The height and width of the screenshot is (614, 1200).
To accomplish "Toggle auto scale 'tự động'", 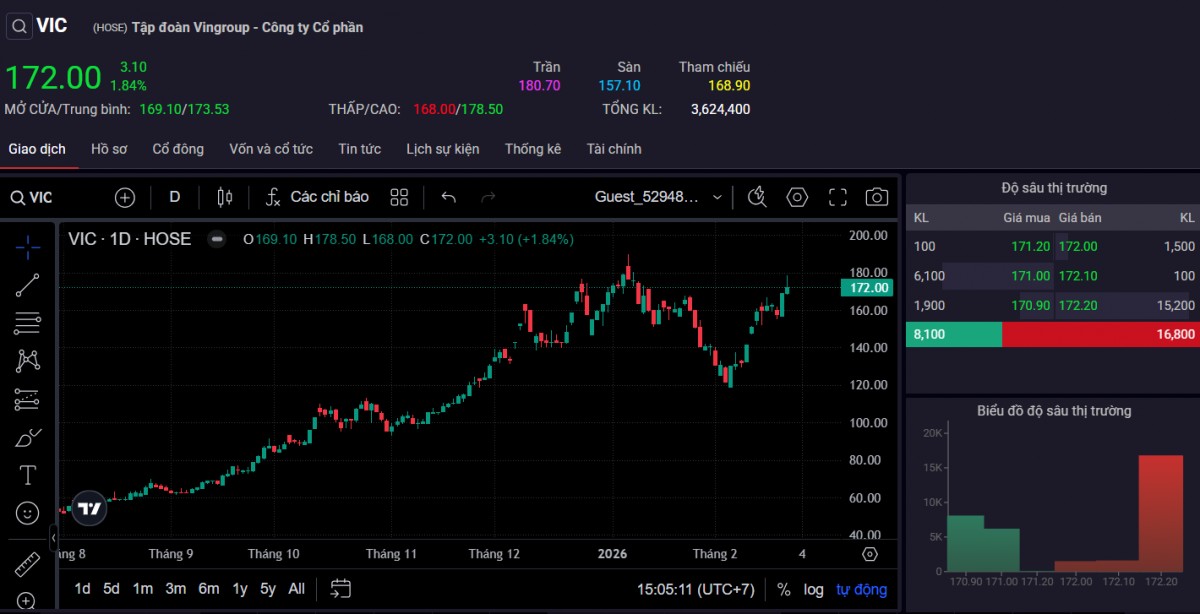I will [x=861, y=589].
